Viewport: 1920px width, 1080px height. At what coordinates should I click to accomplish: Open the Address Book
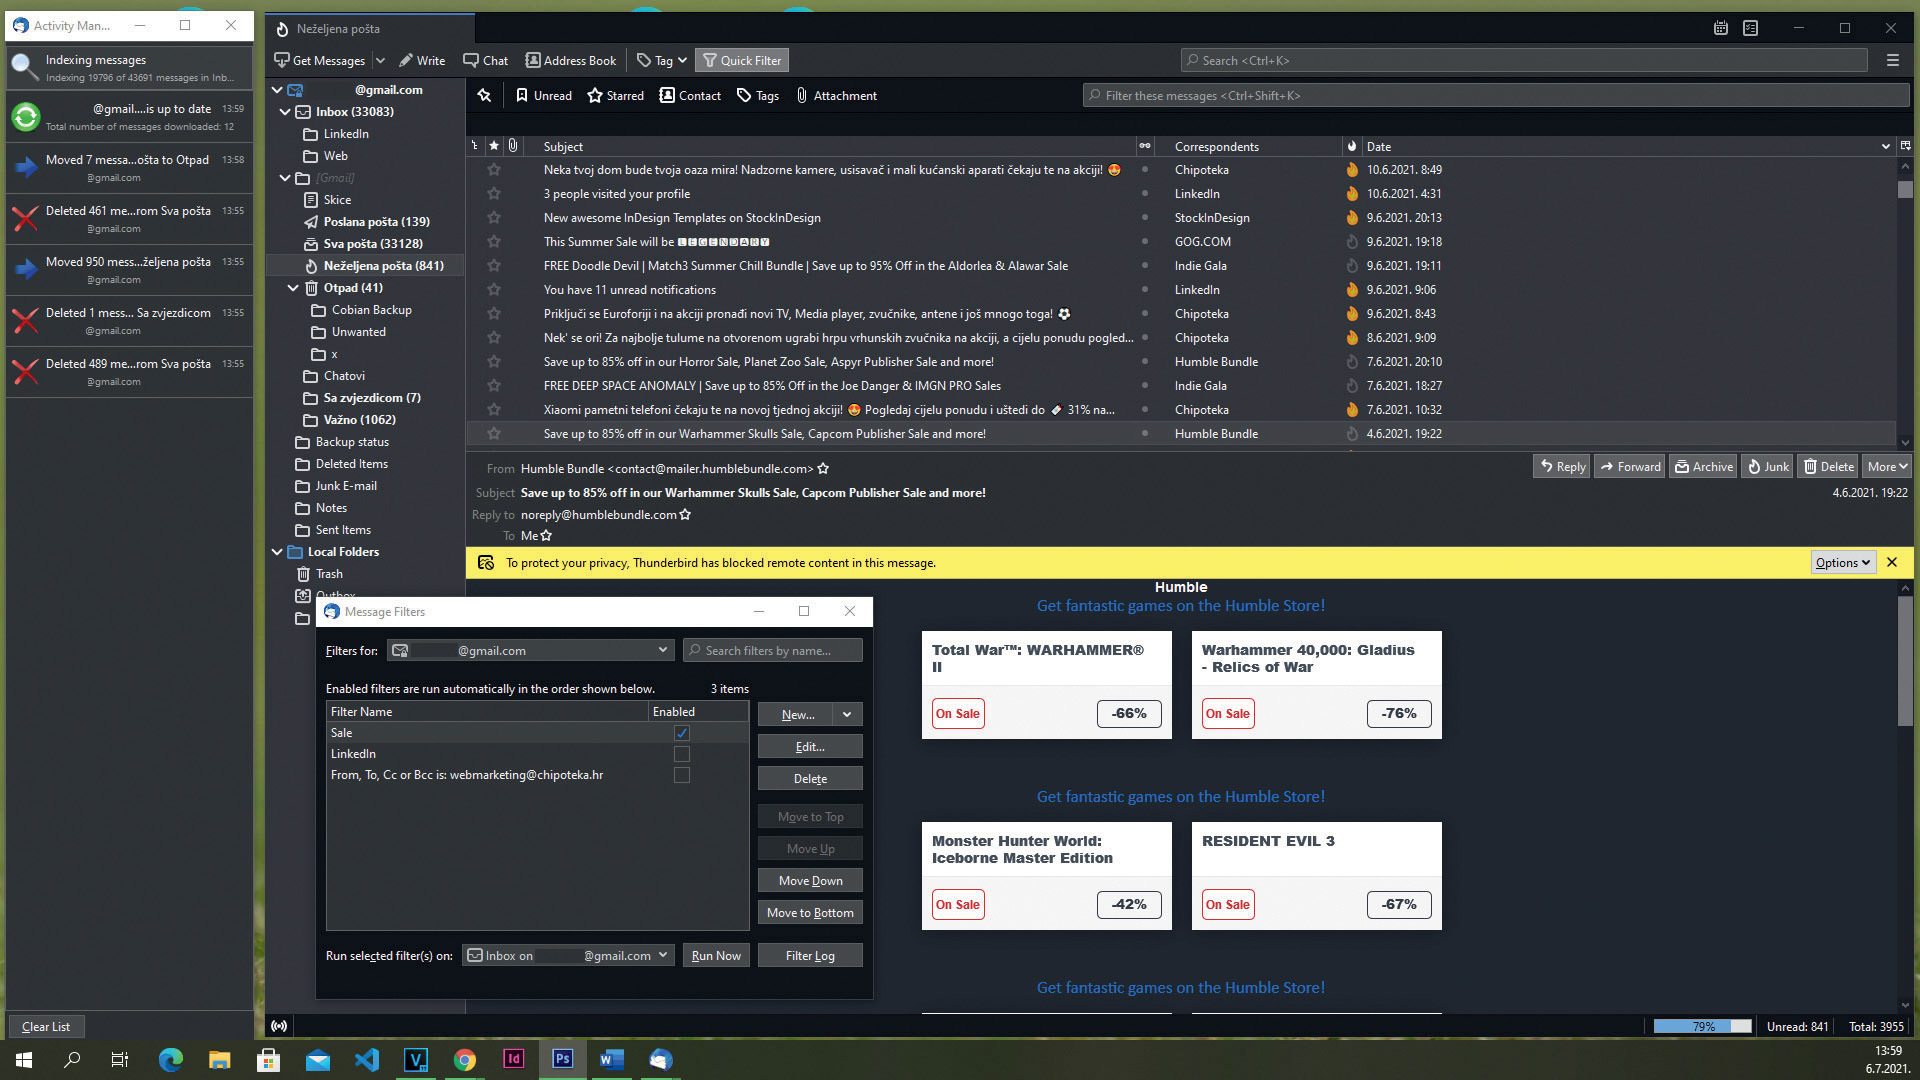click(571, 60)
